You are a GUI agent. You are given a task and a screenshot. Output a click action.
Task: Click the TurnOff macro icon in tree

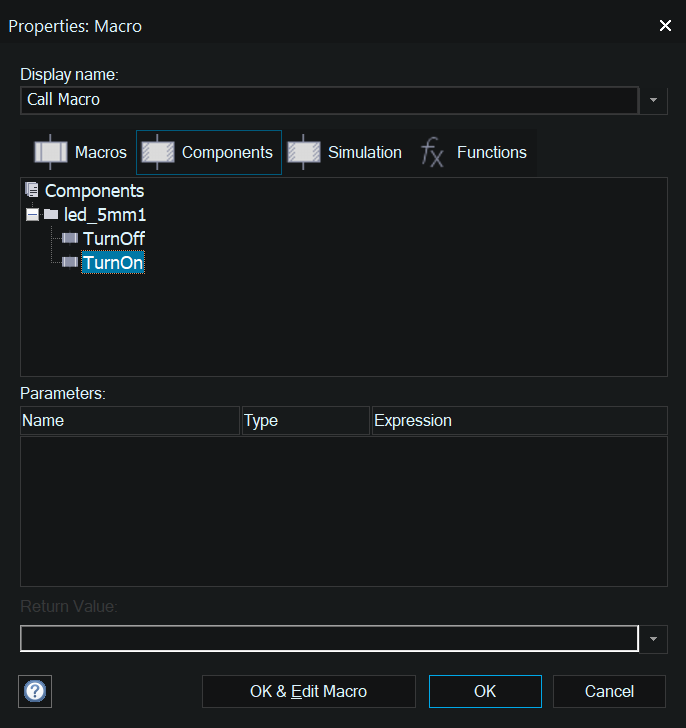[x=70, y=239]
